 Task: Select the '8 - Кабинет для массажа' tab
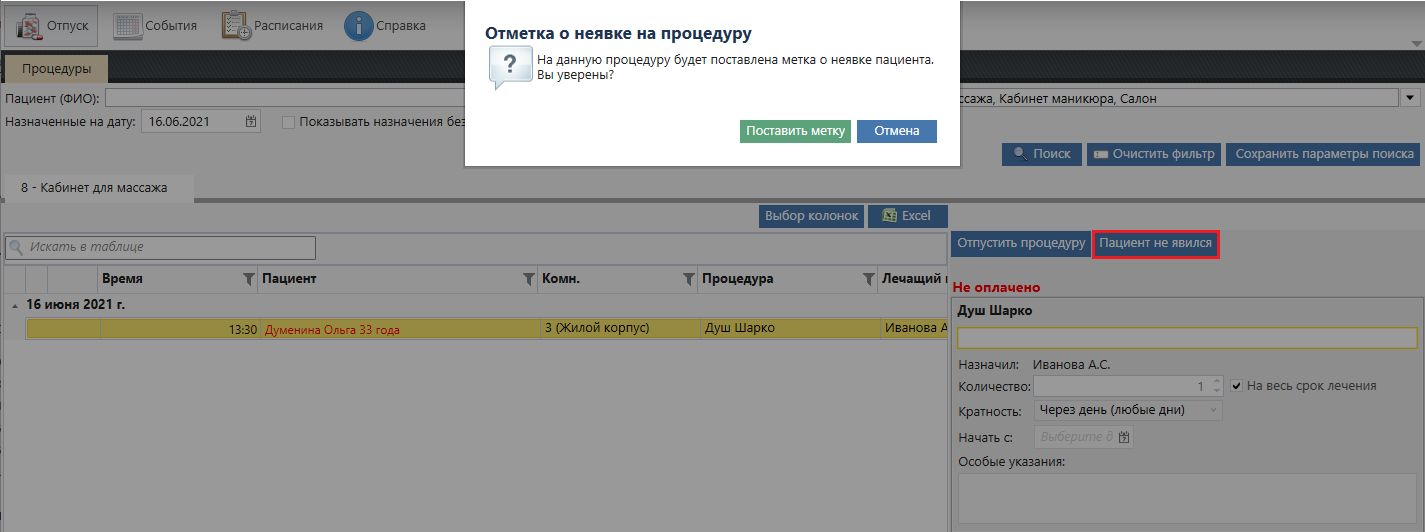click(94, 188)
